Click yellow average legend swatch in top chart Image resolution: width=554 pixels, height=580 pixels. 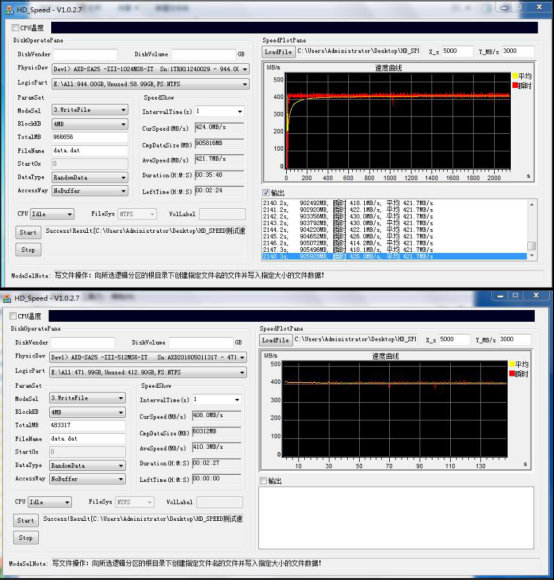515,76
